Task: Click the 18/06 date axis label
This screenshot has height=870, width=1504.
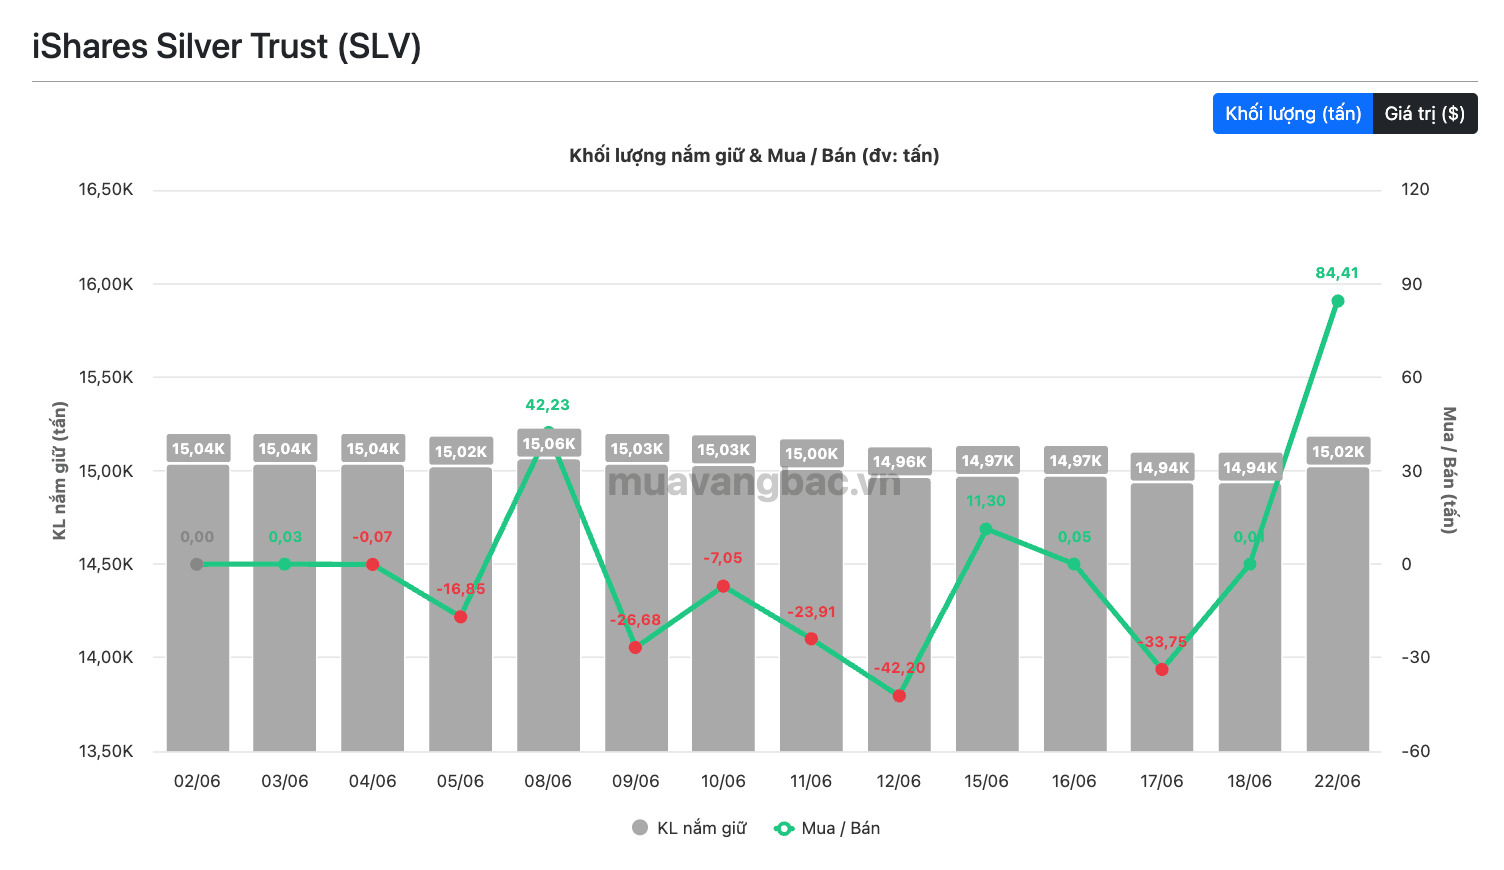Action: coord(1249,781)
